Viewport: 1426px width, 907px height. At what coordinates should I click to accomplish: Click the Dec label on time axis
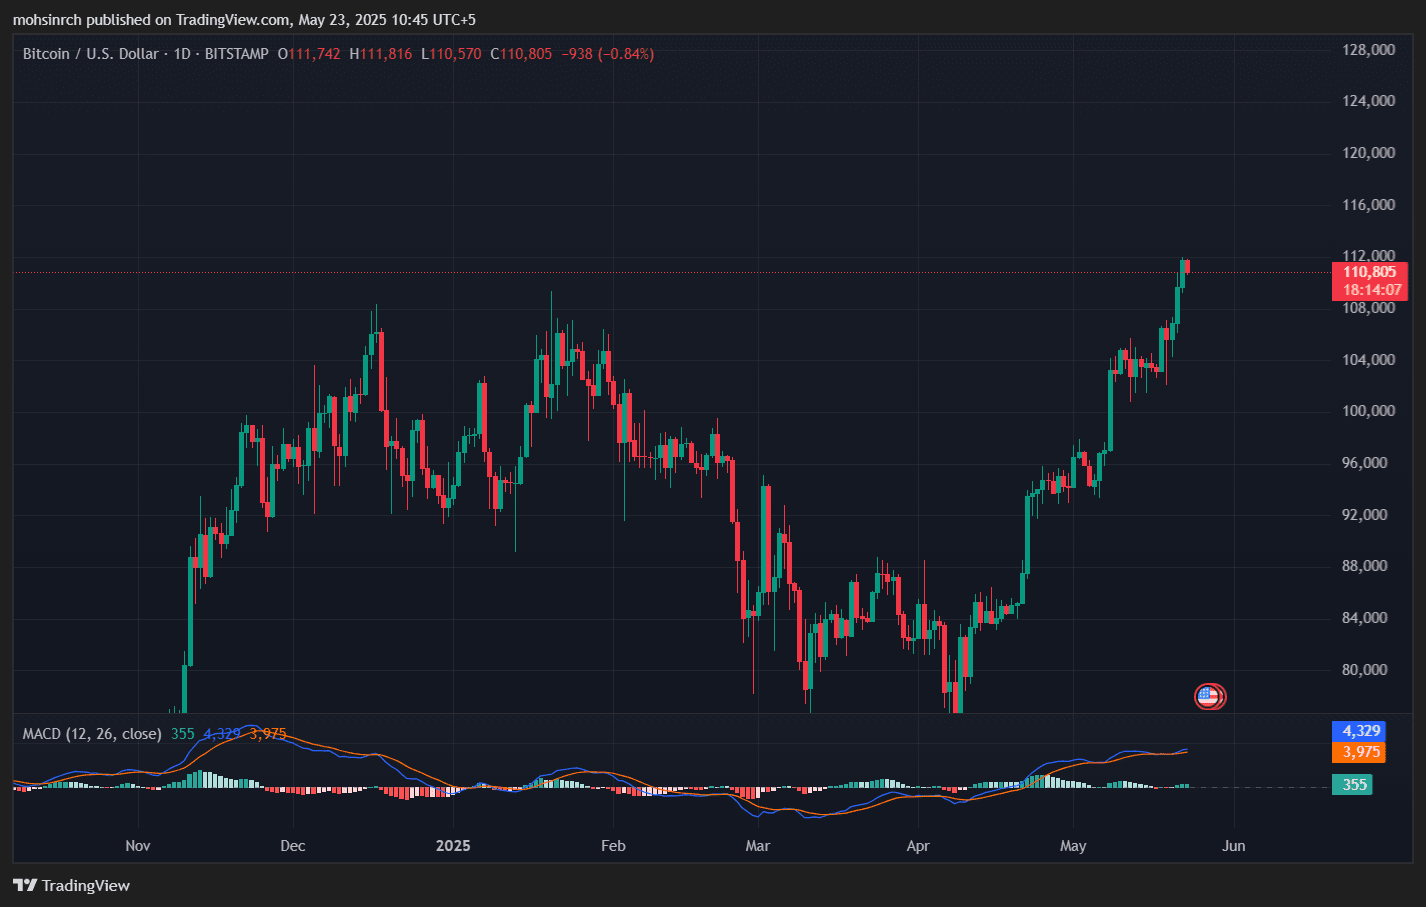point(293,846)
